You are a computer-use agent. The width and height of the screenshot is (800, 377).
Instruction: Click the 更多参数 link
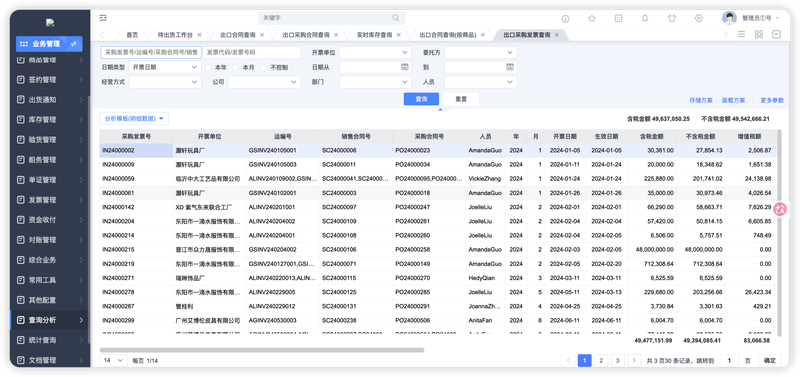coord(772,100)
